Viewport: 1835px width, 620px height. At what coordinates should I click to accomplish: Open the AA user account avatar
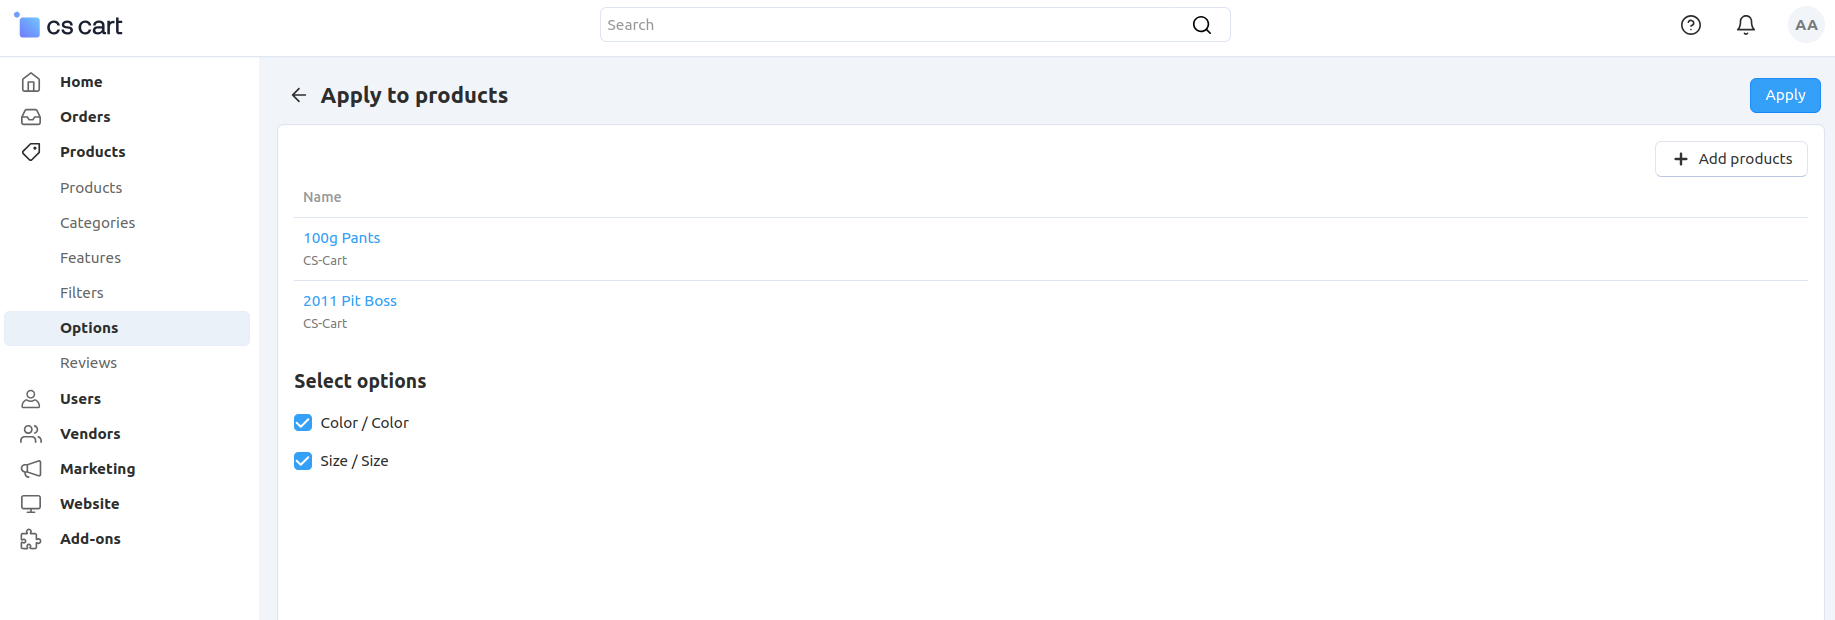coord(1806,25)
